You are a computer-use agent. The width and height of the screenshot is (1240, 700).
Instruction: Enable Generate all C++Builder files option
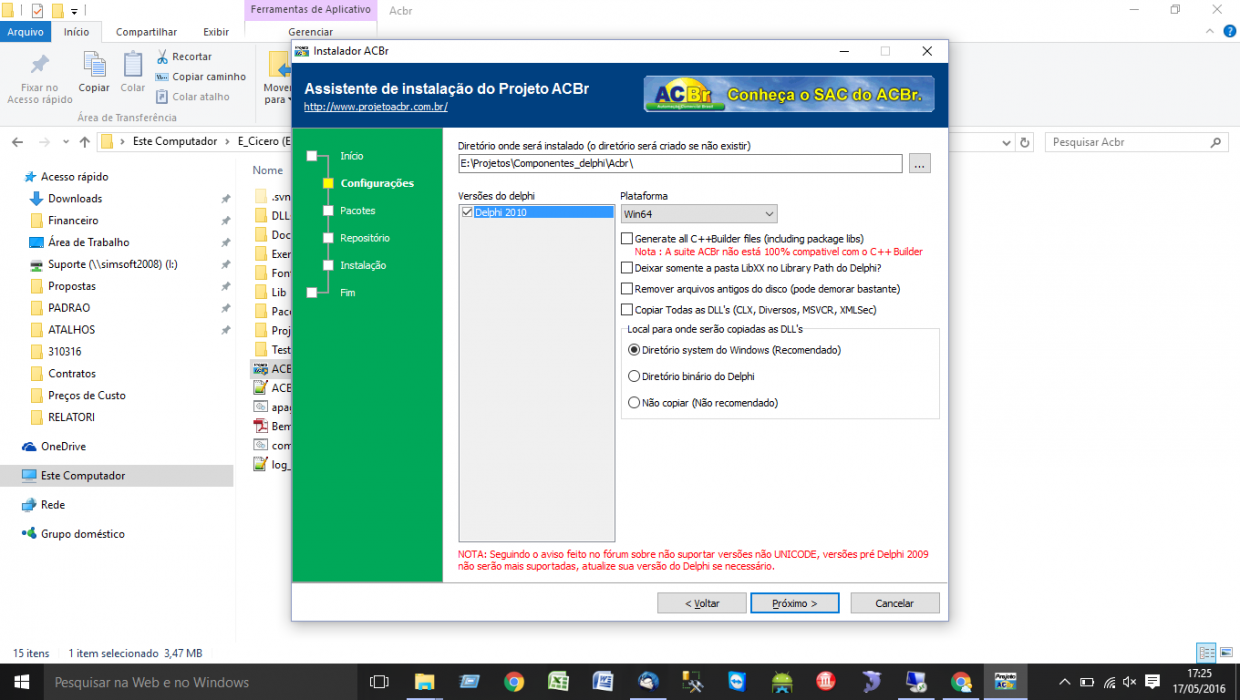pos(627,239)
